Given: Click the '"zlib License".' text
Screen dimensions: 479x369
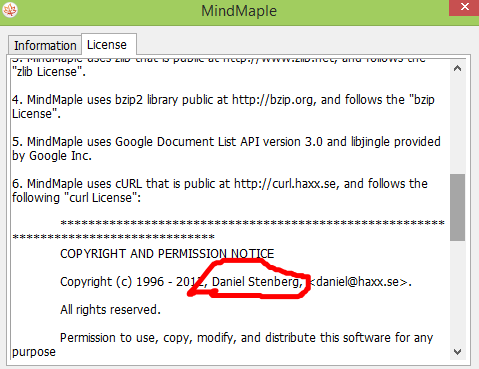Looking at the screenshot, I should (x=49, y=72).
